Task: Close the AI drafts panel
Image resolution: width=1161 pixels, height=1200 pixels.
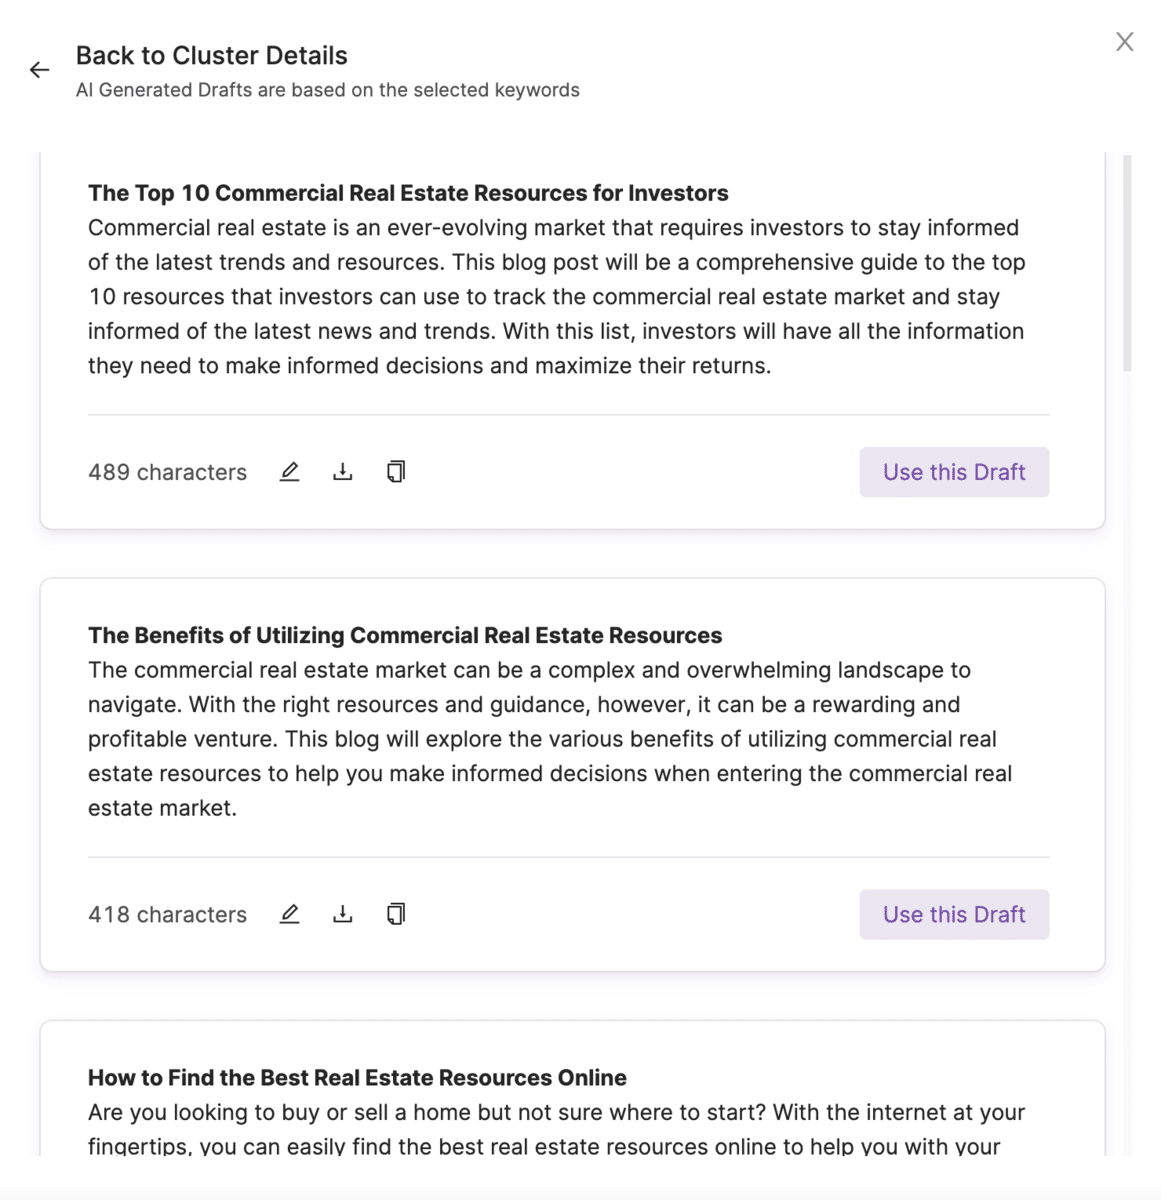Action: point(1124,42)
